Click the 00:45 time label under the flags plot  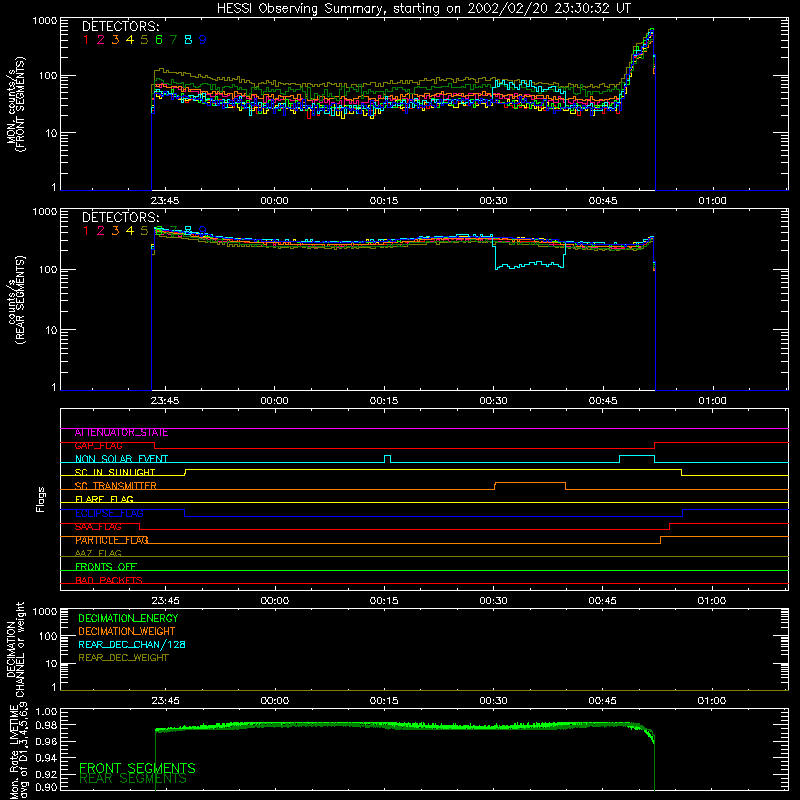[x=603, y=601]
